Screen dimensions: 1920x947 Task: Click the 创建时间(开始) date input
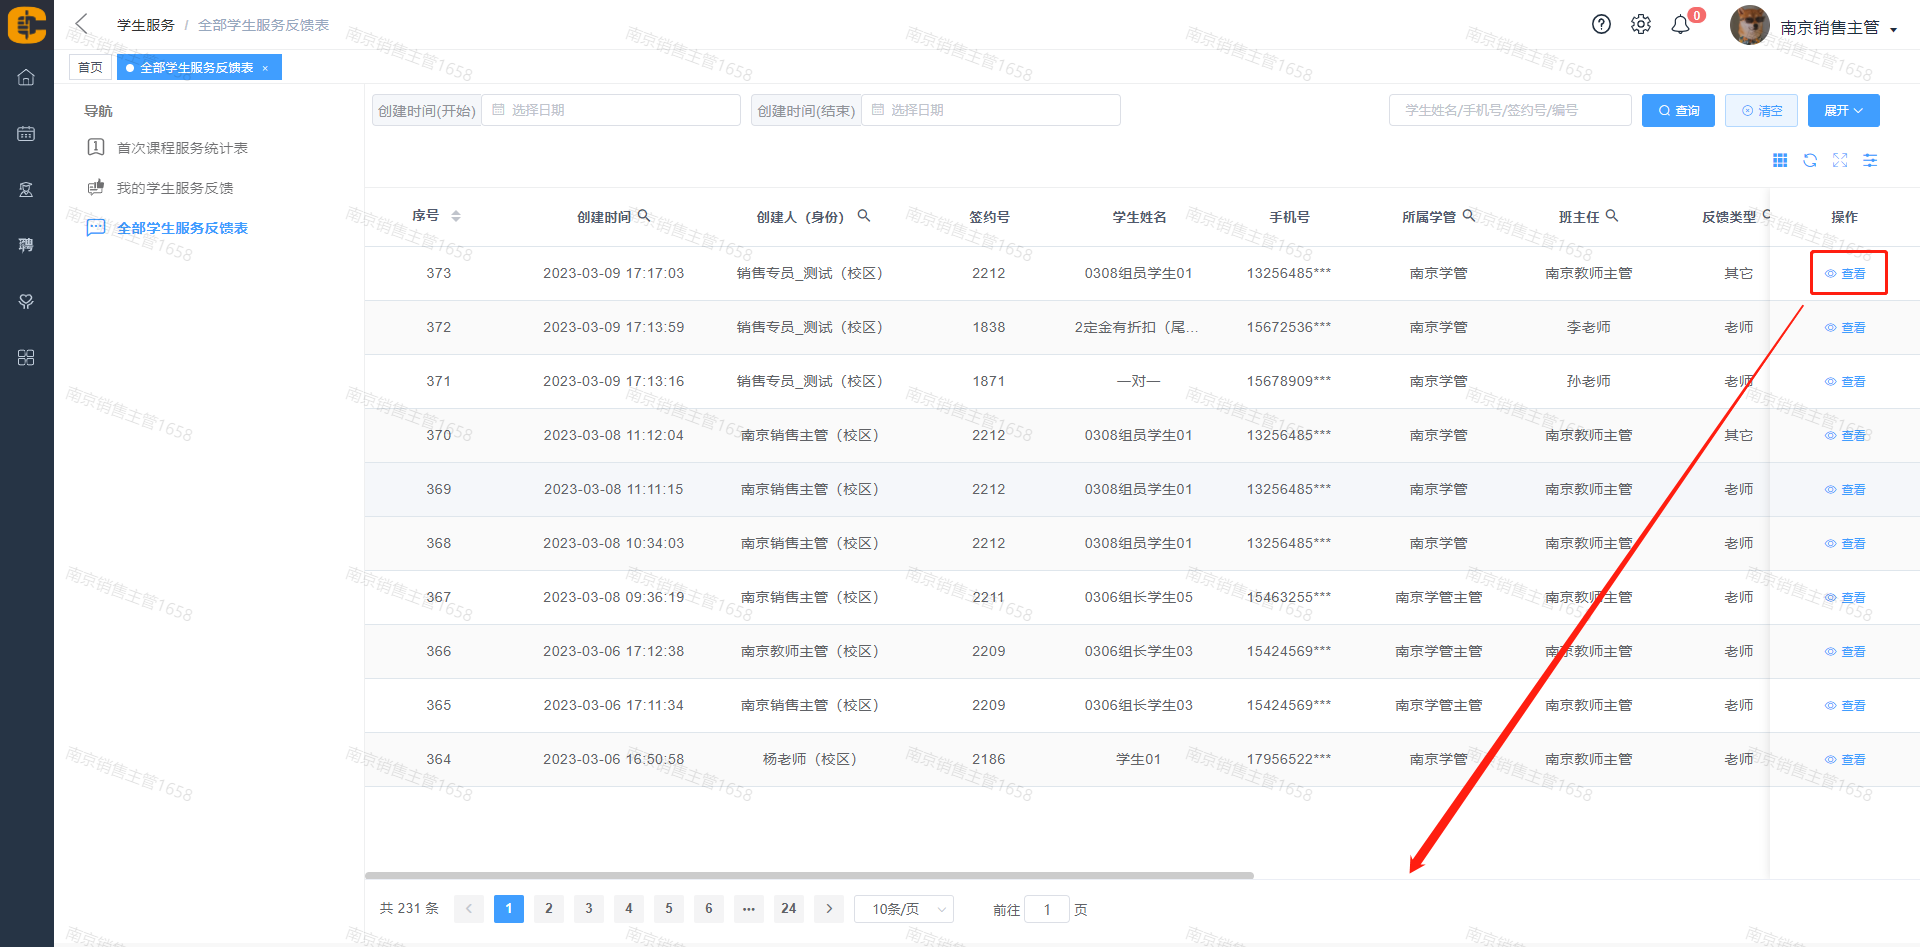point(611,110)
